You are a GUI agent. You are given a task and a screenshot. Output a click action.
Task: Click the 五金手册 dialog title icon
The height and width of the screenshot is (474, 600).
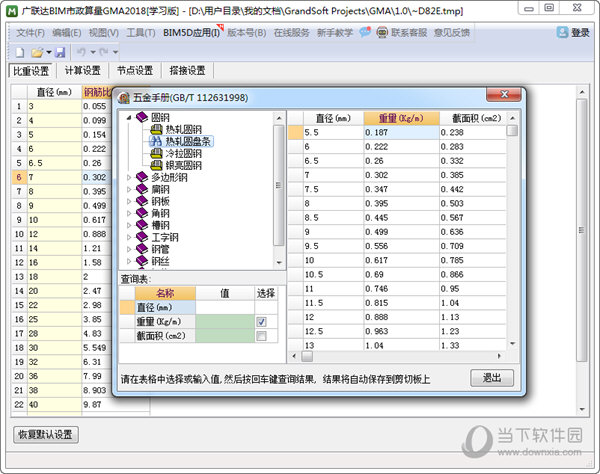tap(124, 98)
